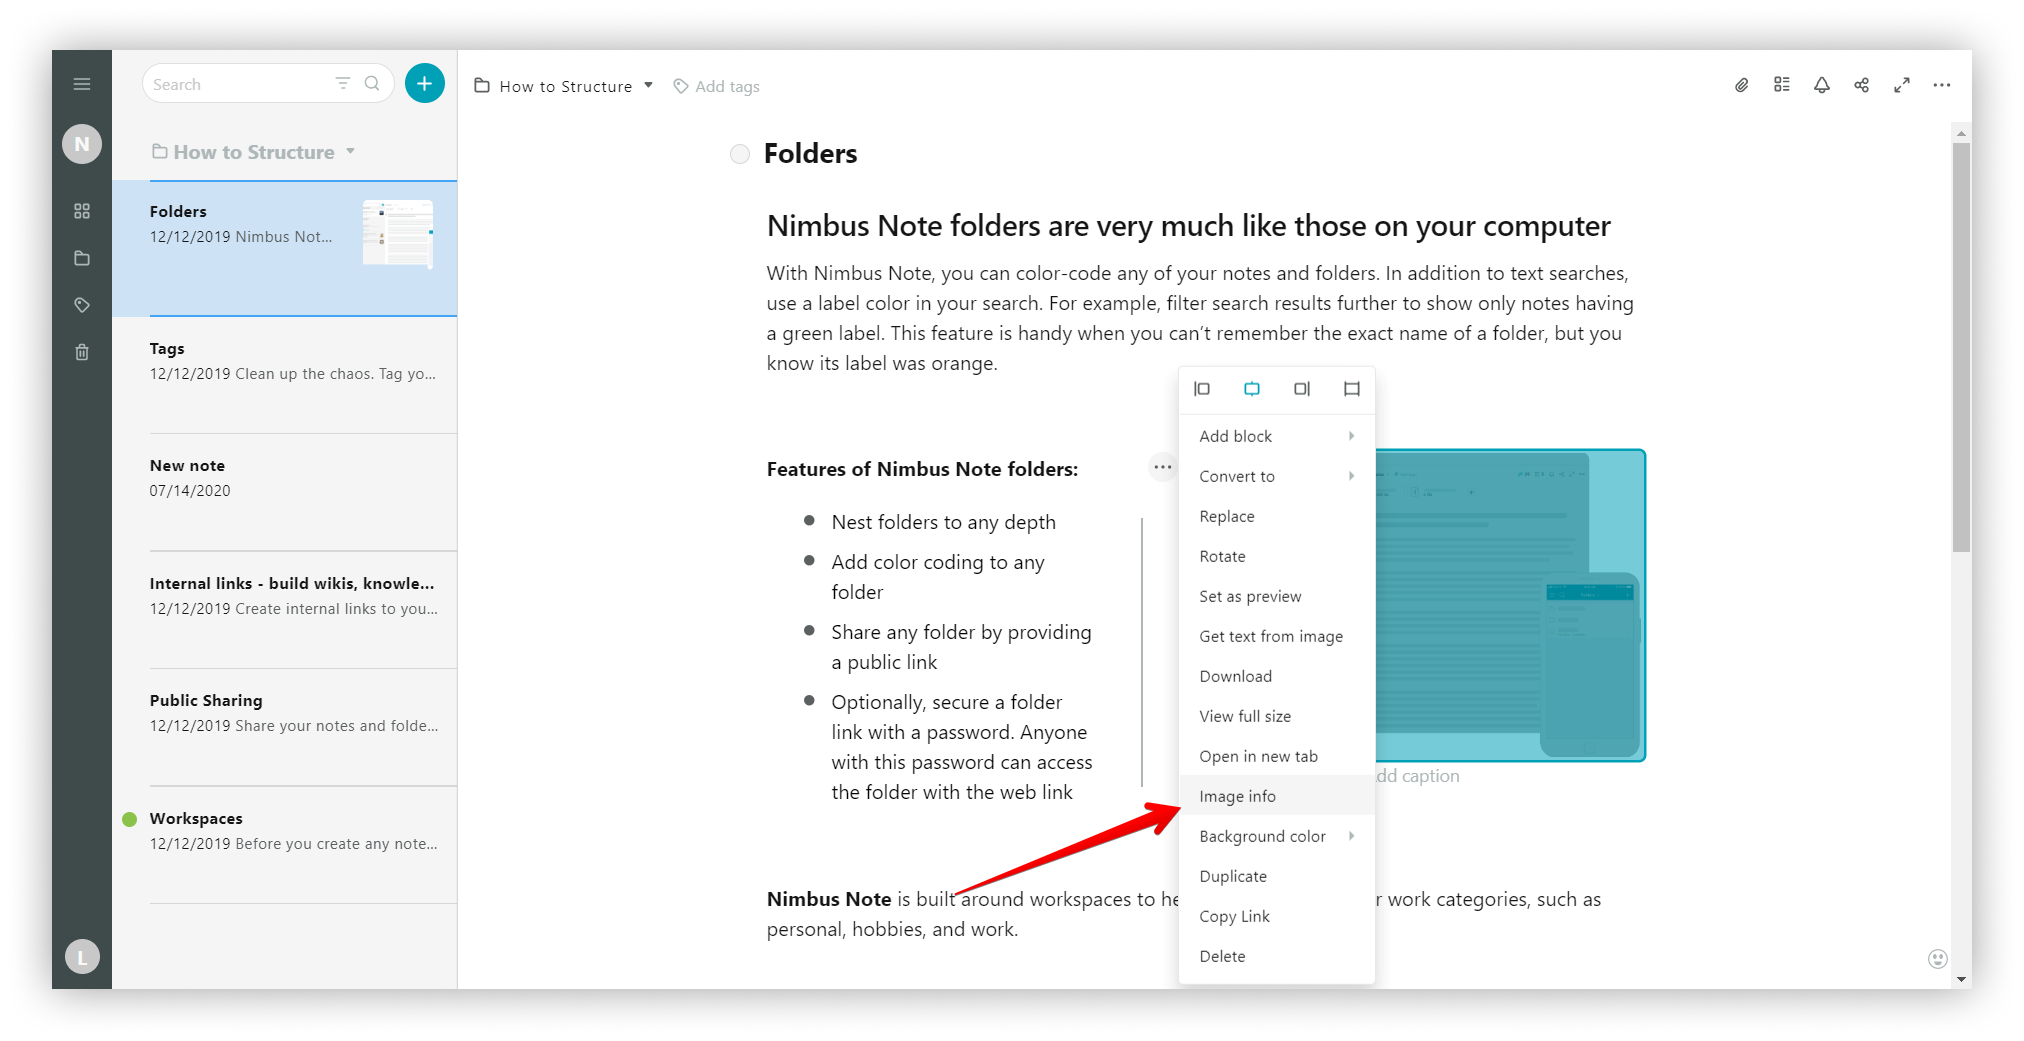Expand the Convert to submenu
Image resolution: width=2024 pixels, height=1041 pixels.
(x=1277, y=476)
